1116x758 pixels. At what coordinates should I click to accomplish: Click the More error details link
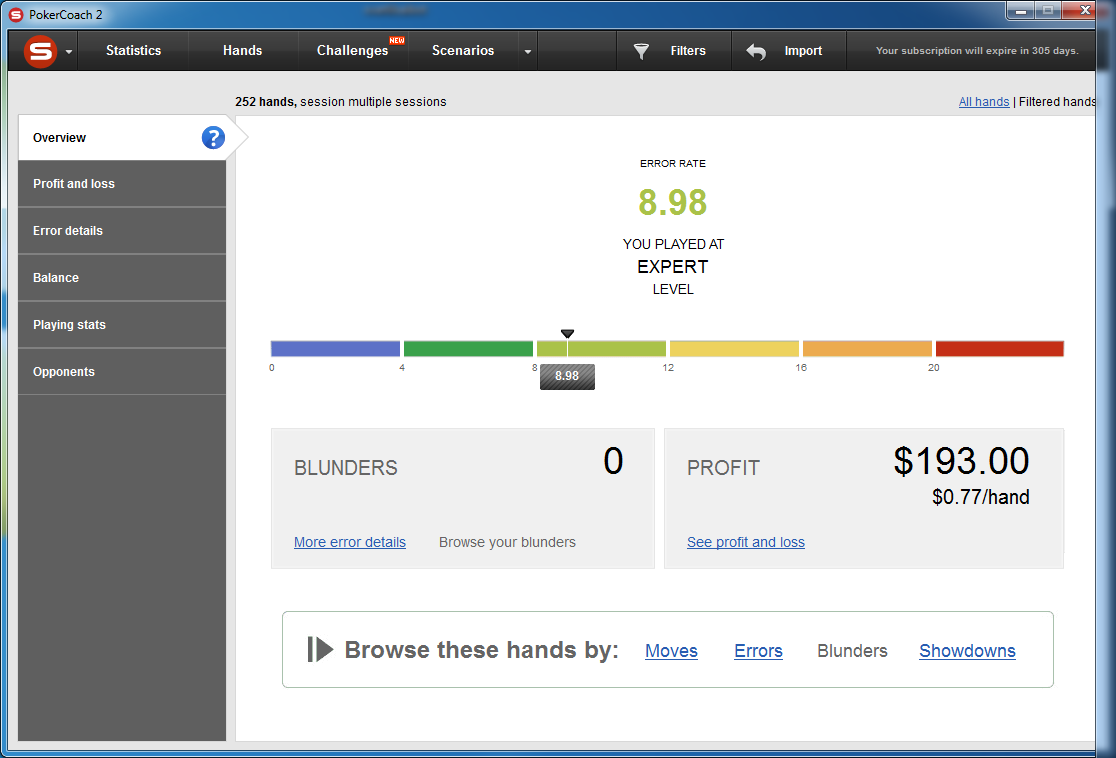tap(349, 542)
